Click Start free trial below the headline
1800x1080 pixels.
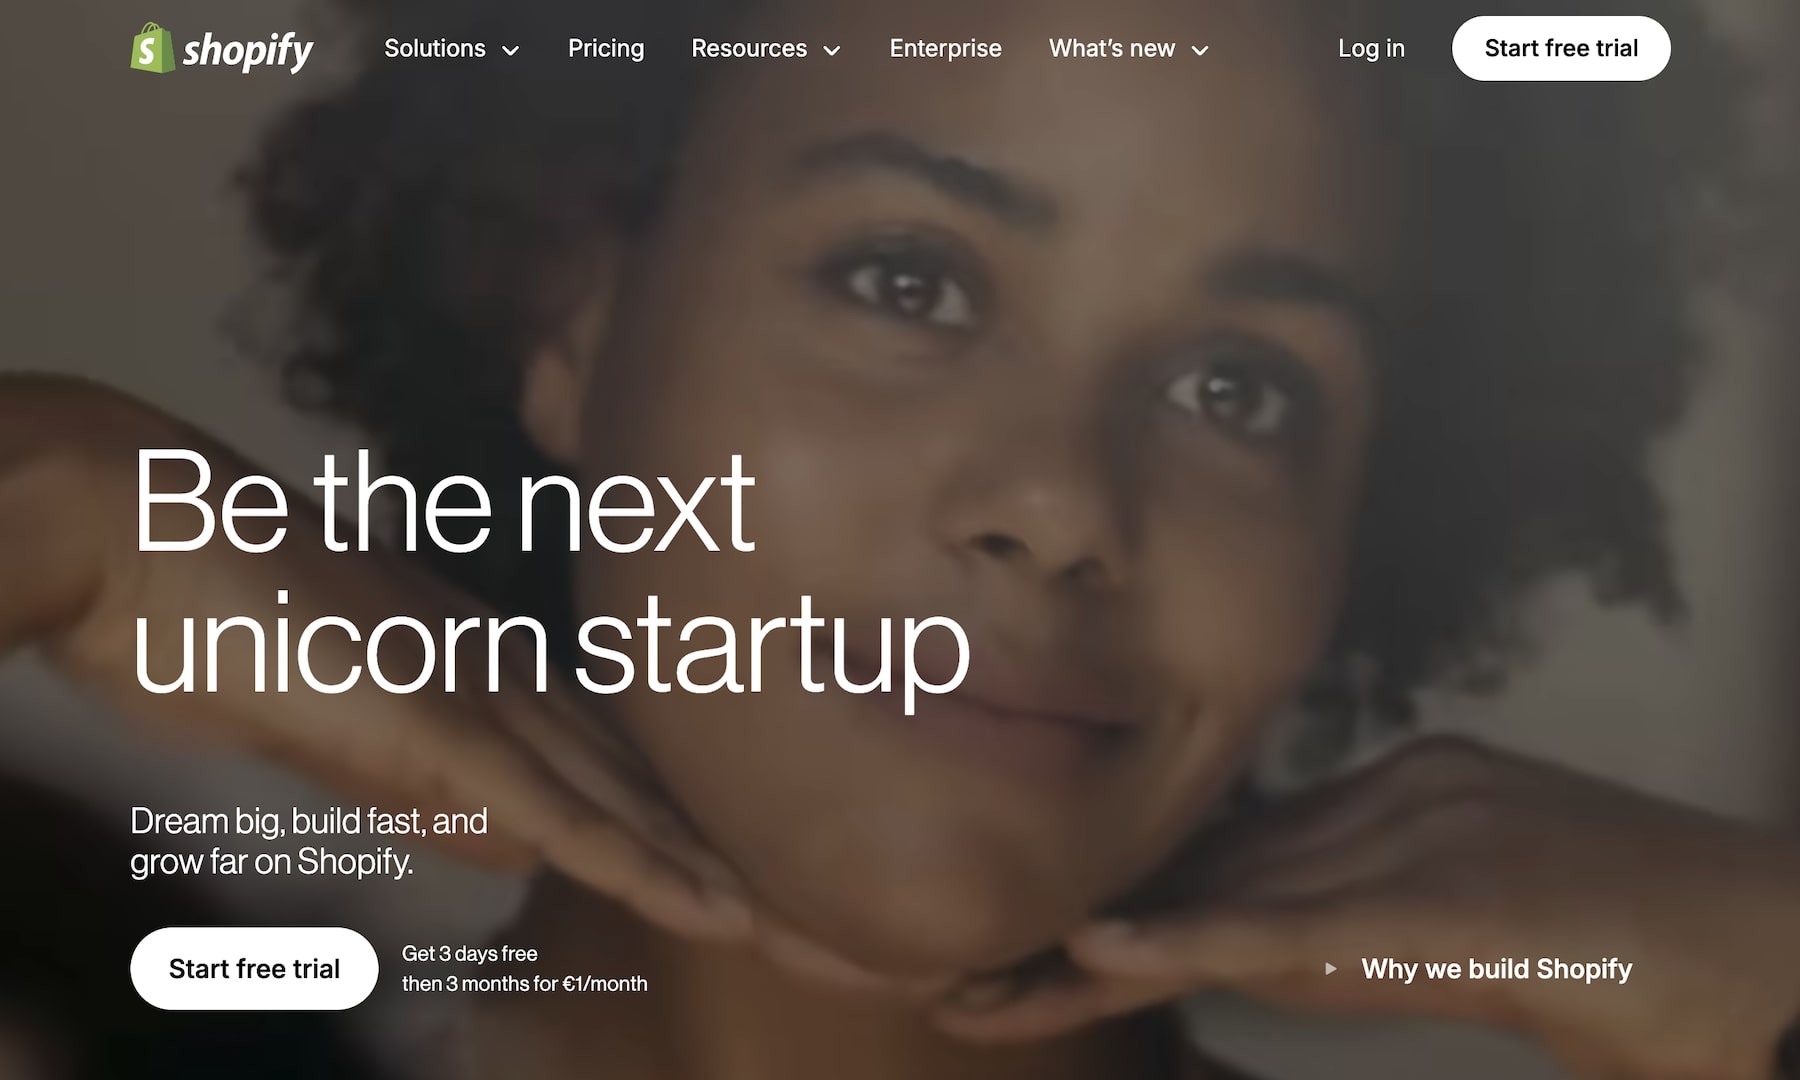point(254,968)
